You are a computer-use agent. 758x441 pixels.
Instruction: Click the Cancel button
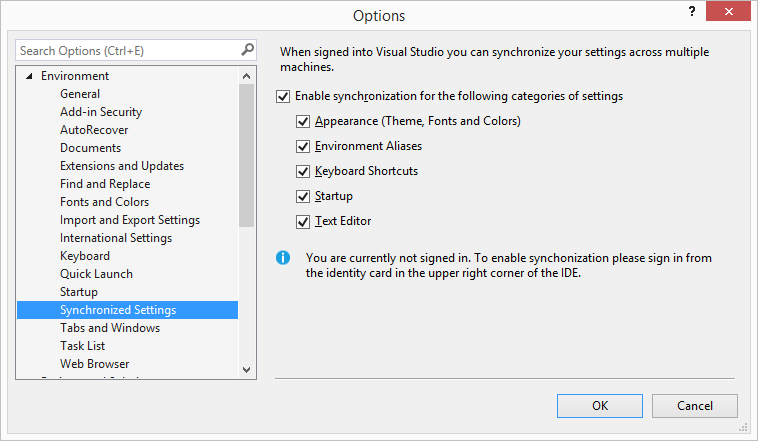coord(695,406)
